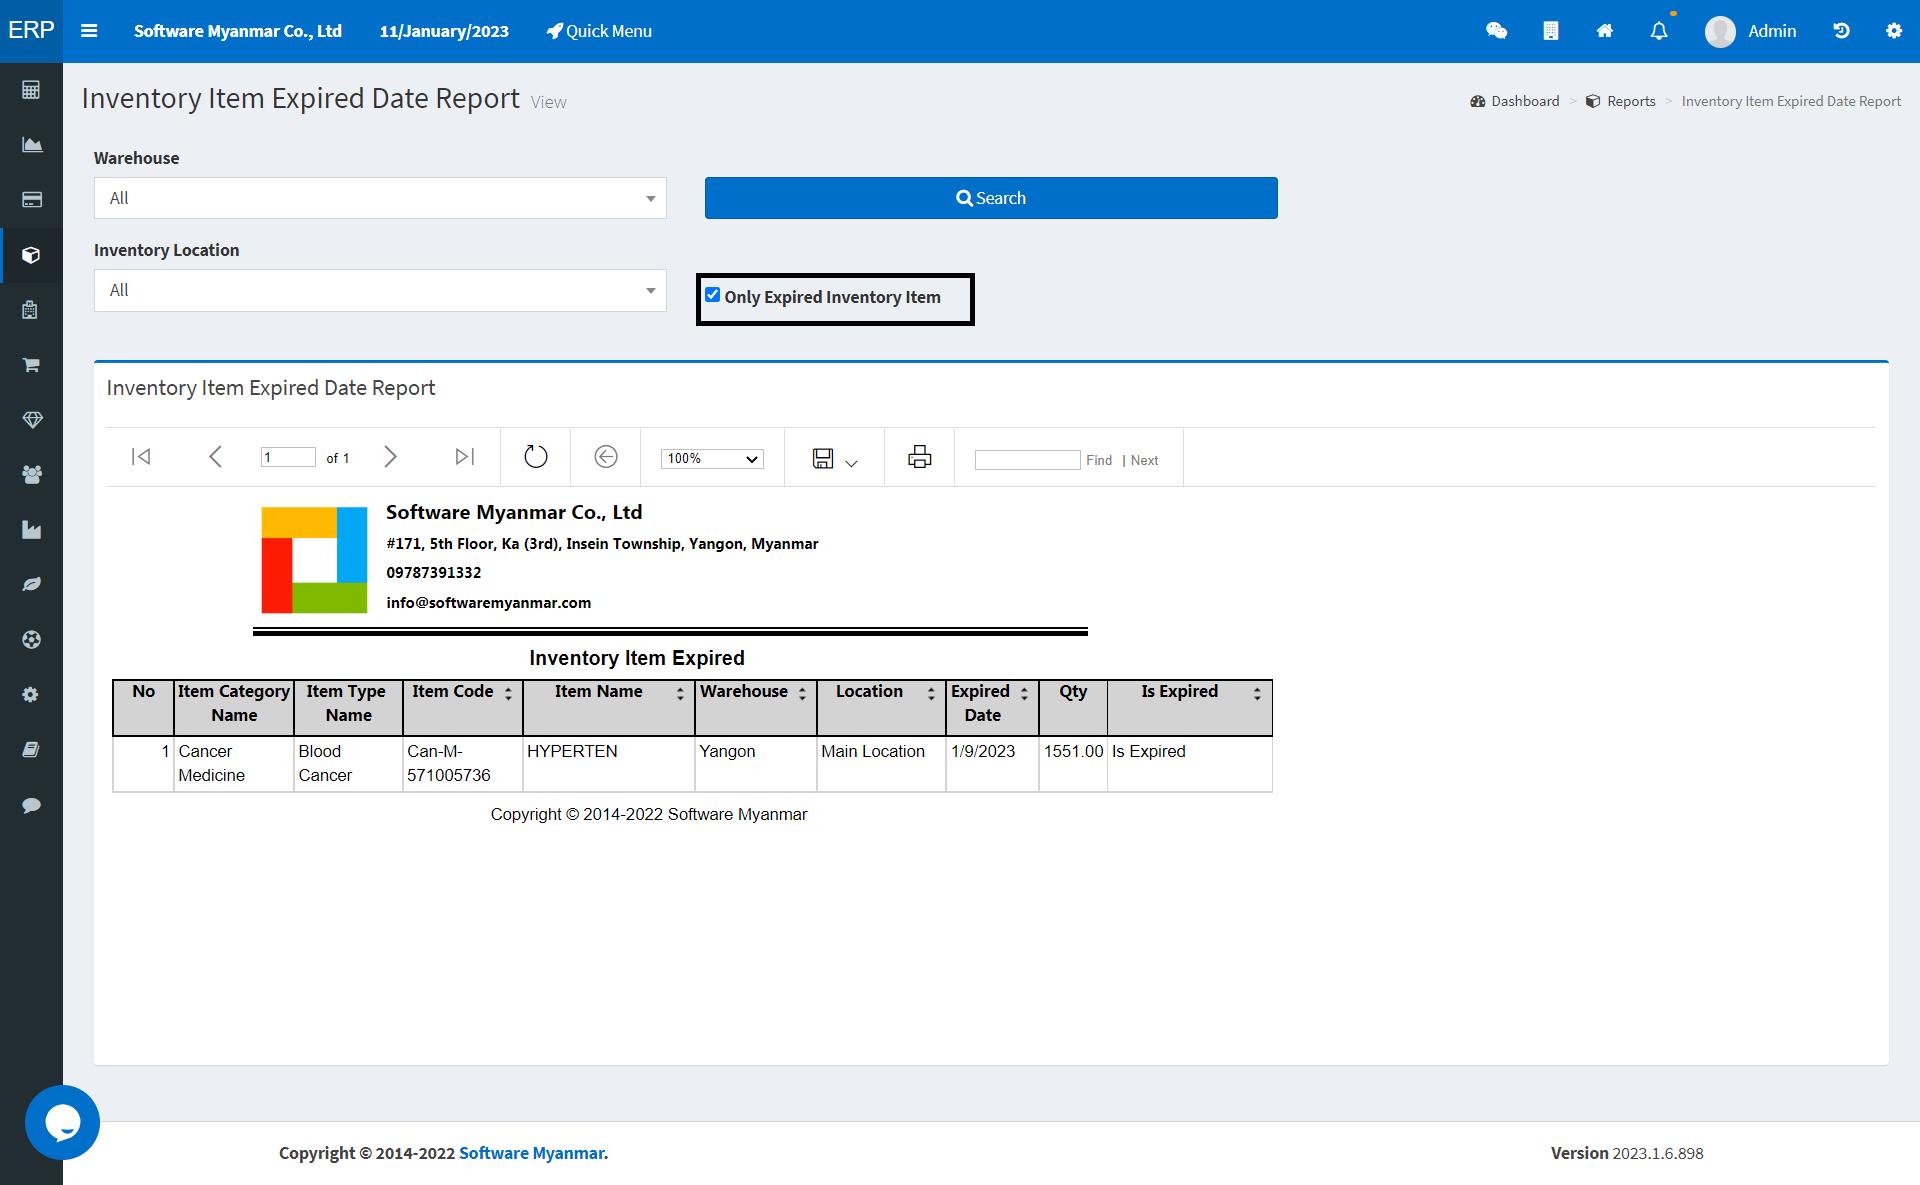1920x1185 pixels.
Task: Open book icon module in sidebar
Action: pos(31,749)
